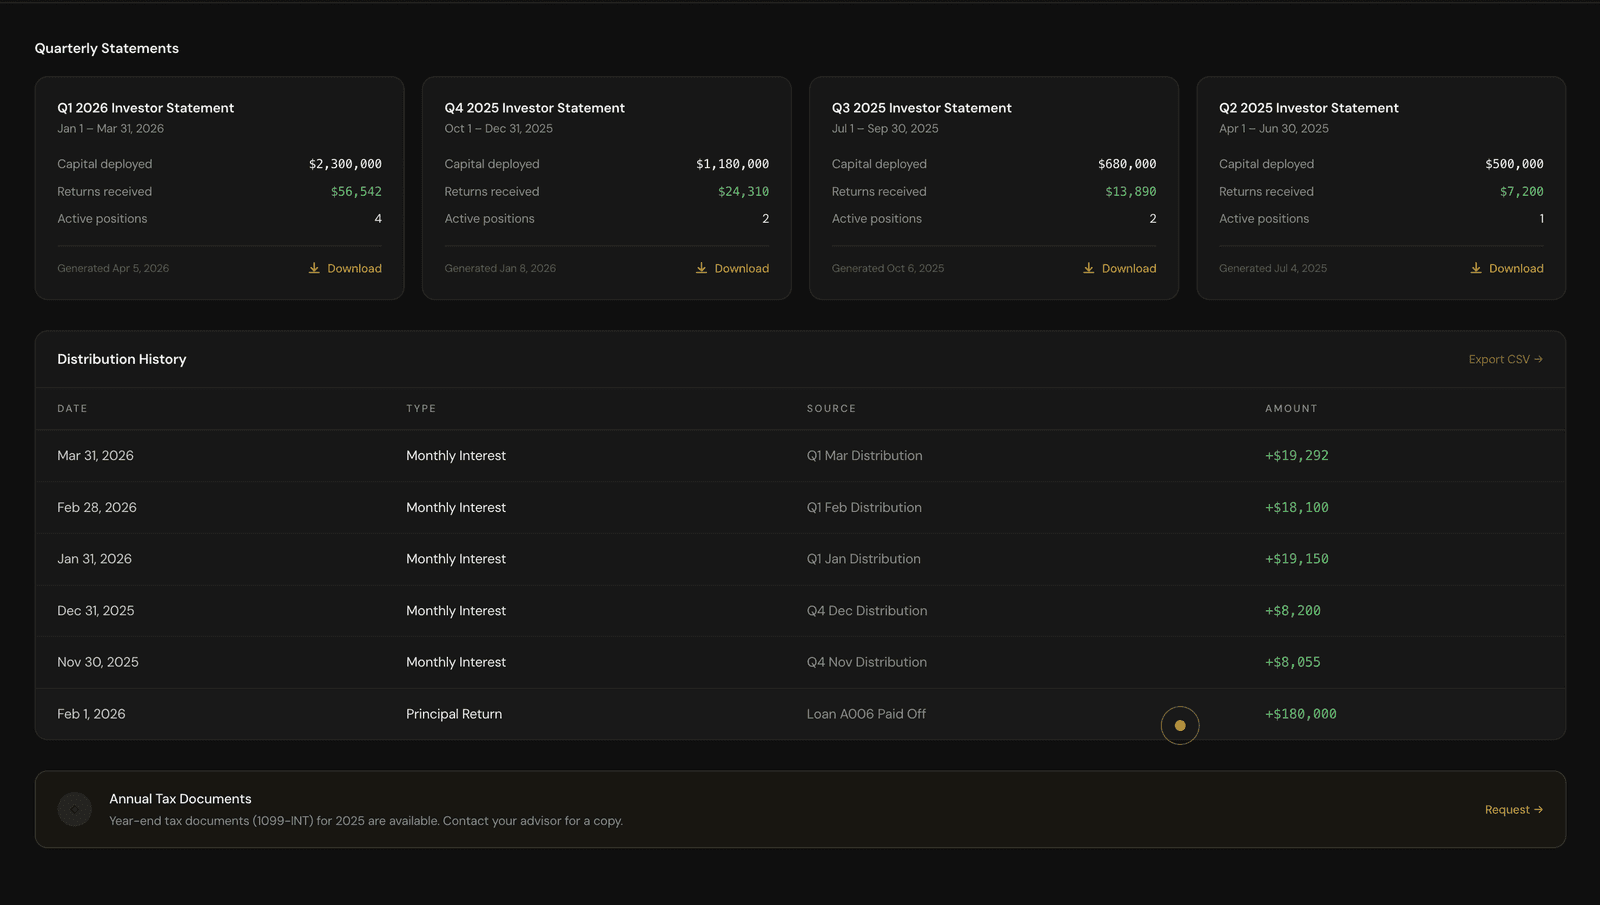
Task: Download the Q4 2025 Investor Statement
Action: click(x=732, y=268)
